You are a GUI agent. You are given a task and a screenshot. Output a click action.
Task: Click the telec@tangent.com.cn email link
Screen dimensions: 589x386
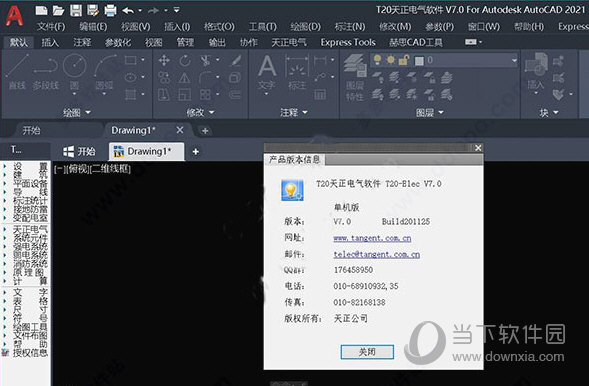coord(377,254)
